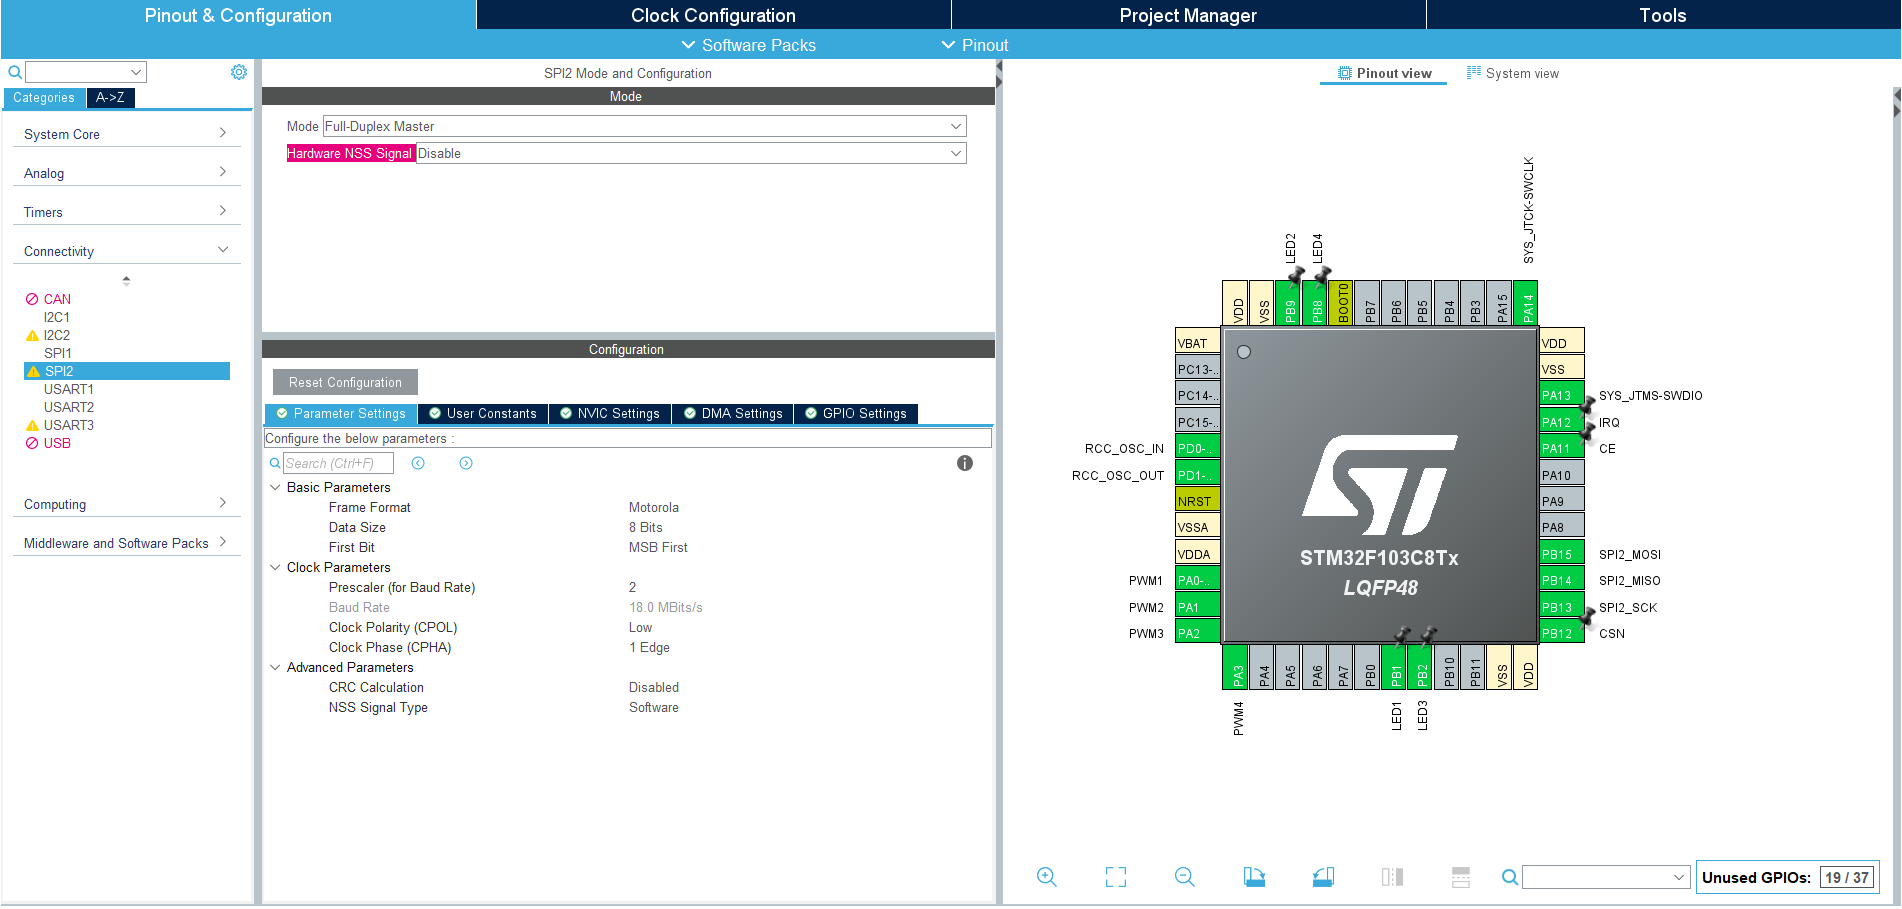Go to previous search result arrow
This screenshot has height=909, width=1902.
click(x=418, y=463)
